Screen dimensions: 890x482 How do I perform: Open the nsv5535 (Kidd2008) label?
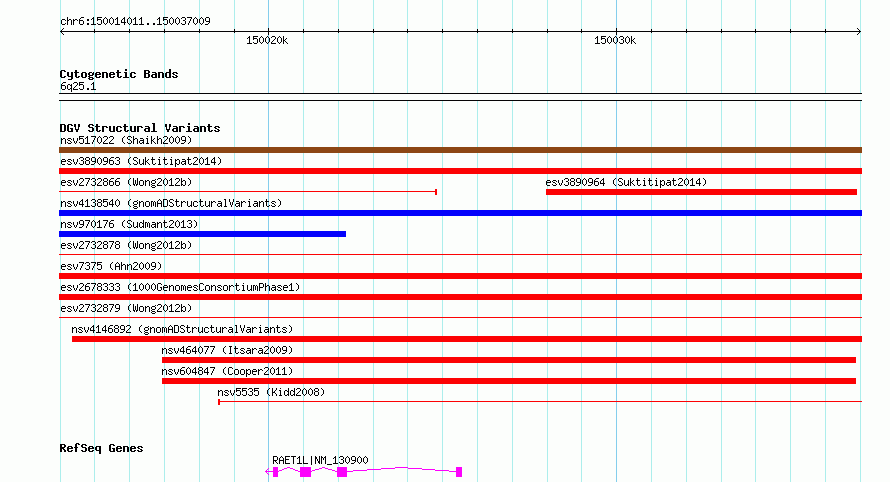[x=271, y=392]
